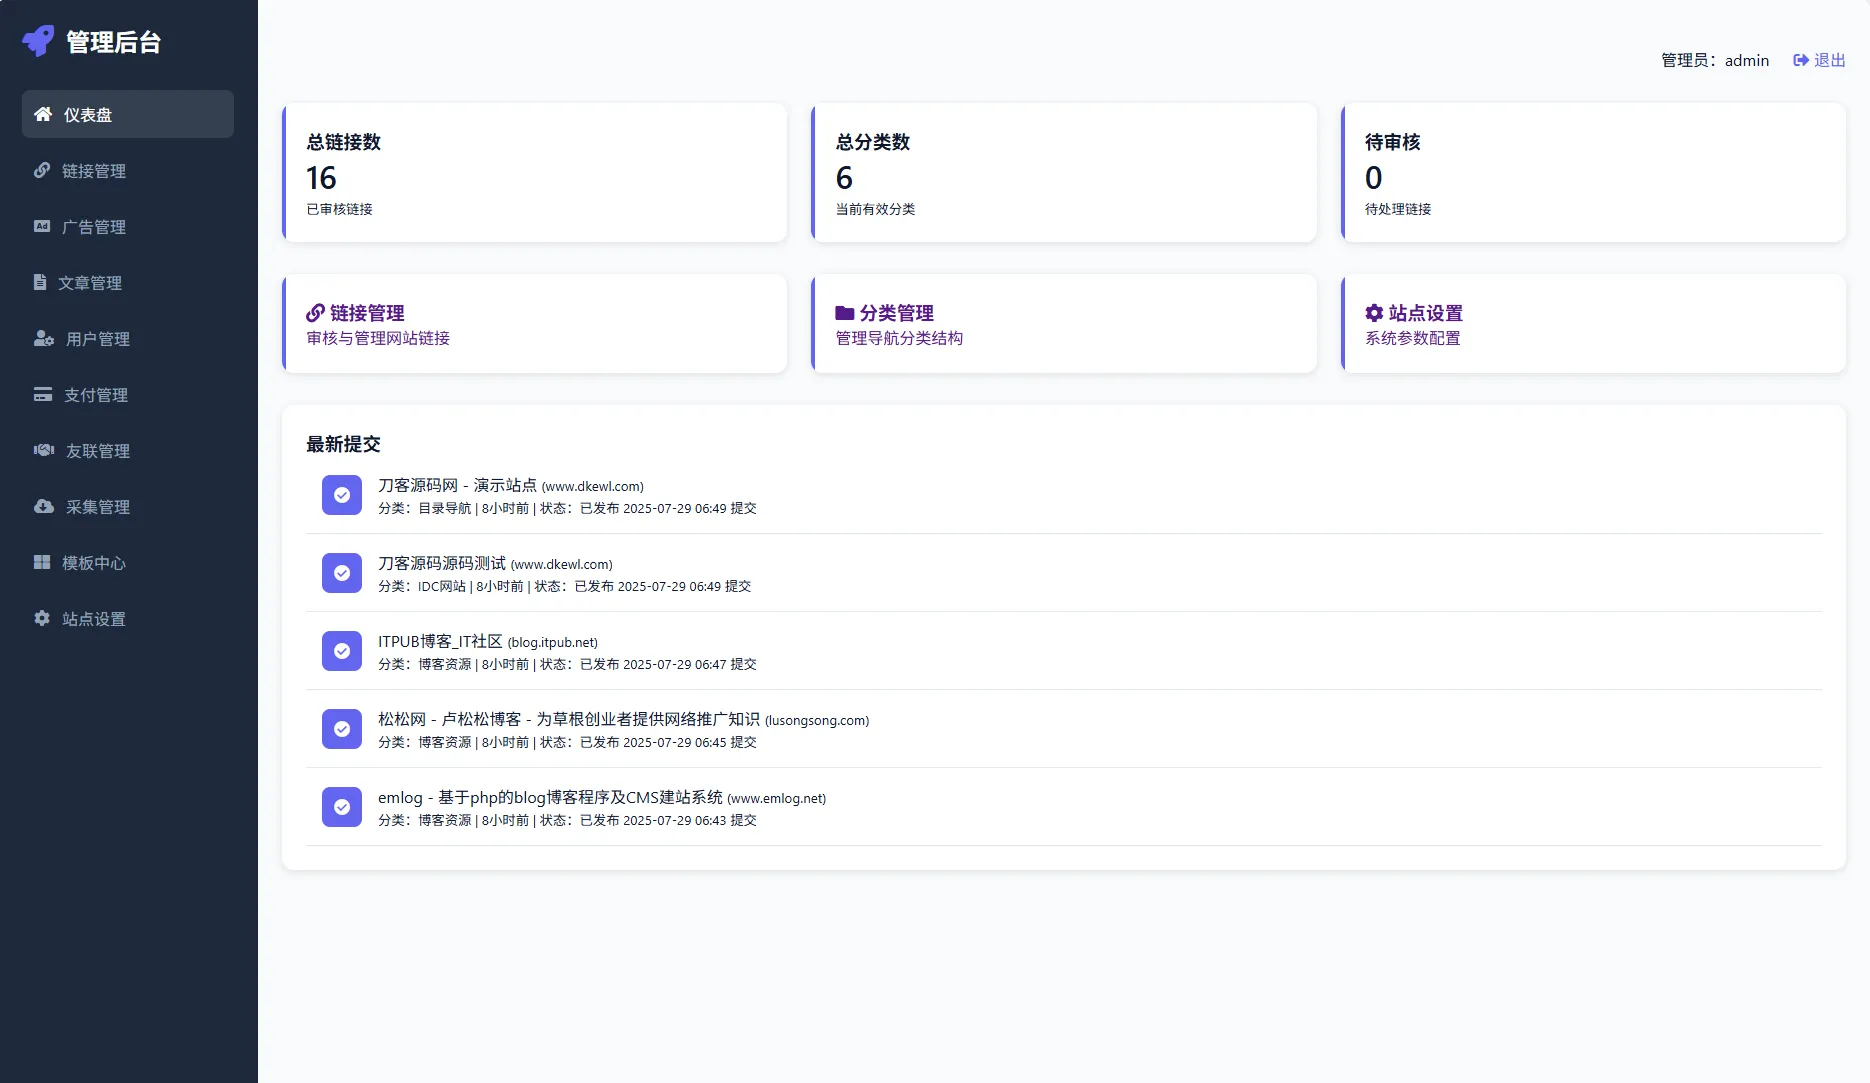Viewport: 1870px width, 1083px height.
Task: Open 模板中心 from the sidebar
Action: coord(93,563)
